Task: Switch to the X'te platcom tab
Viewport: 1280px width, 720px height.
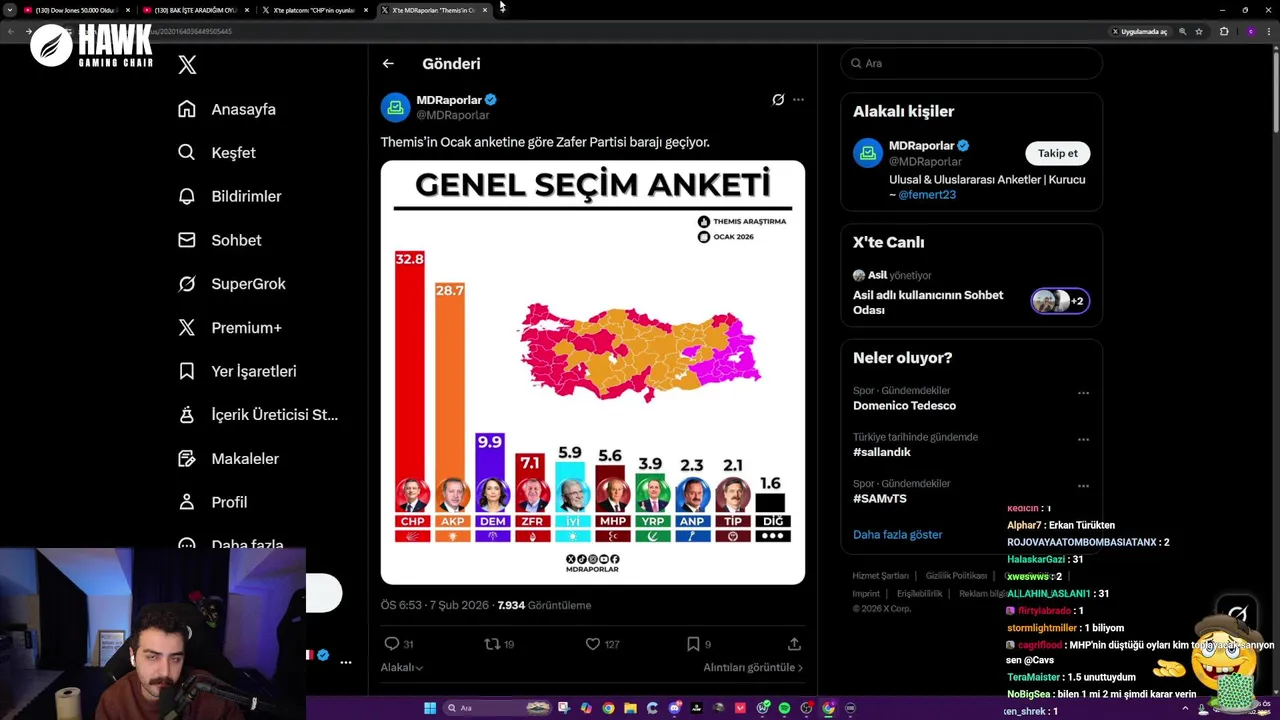Action: click(x=315, y=10)
